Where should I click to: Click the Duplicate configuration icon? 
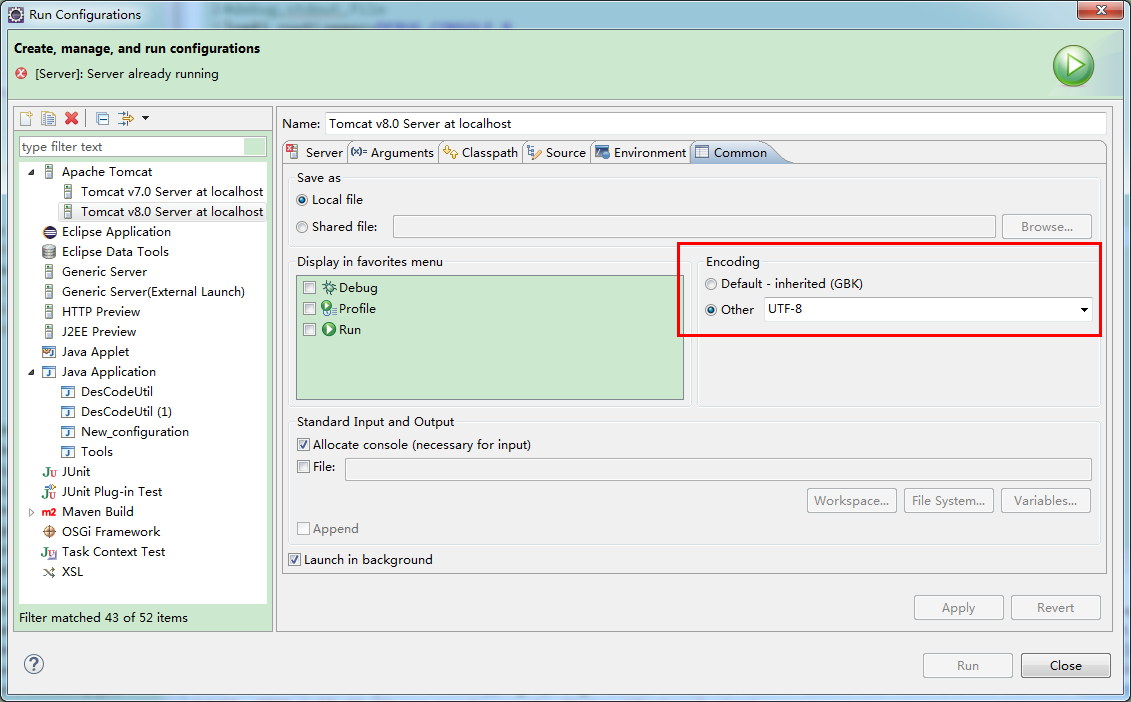[x=48, y=118]
